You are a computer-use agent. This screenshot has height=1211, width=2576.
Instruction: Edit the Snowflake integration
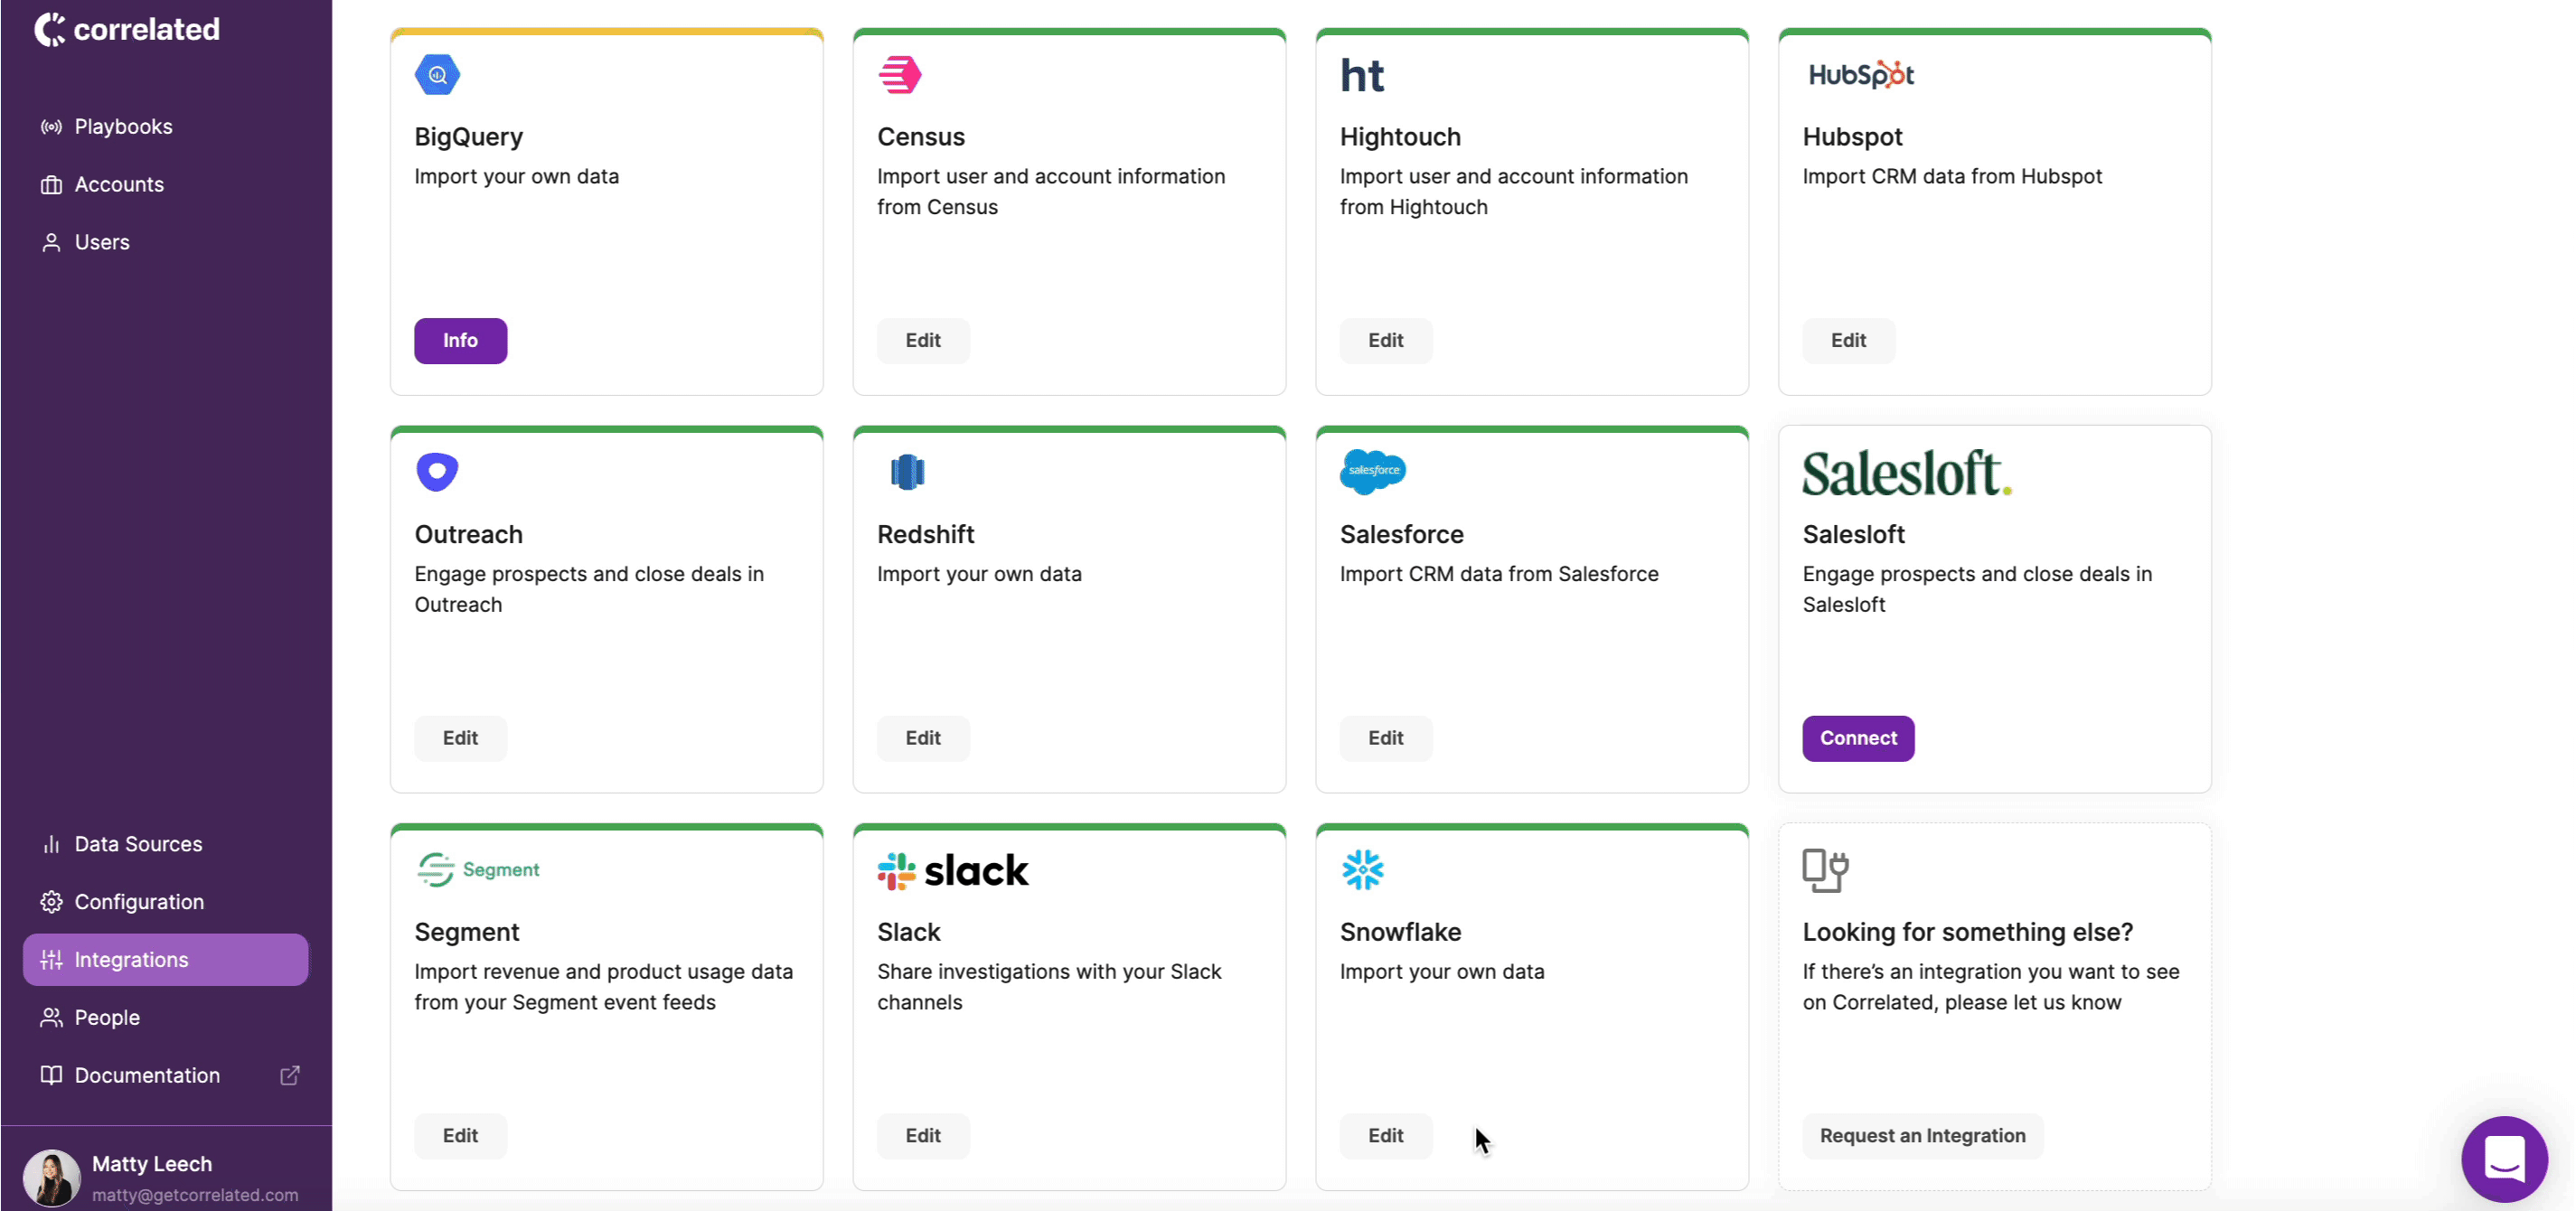click(1386, 1136)
